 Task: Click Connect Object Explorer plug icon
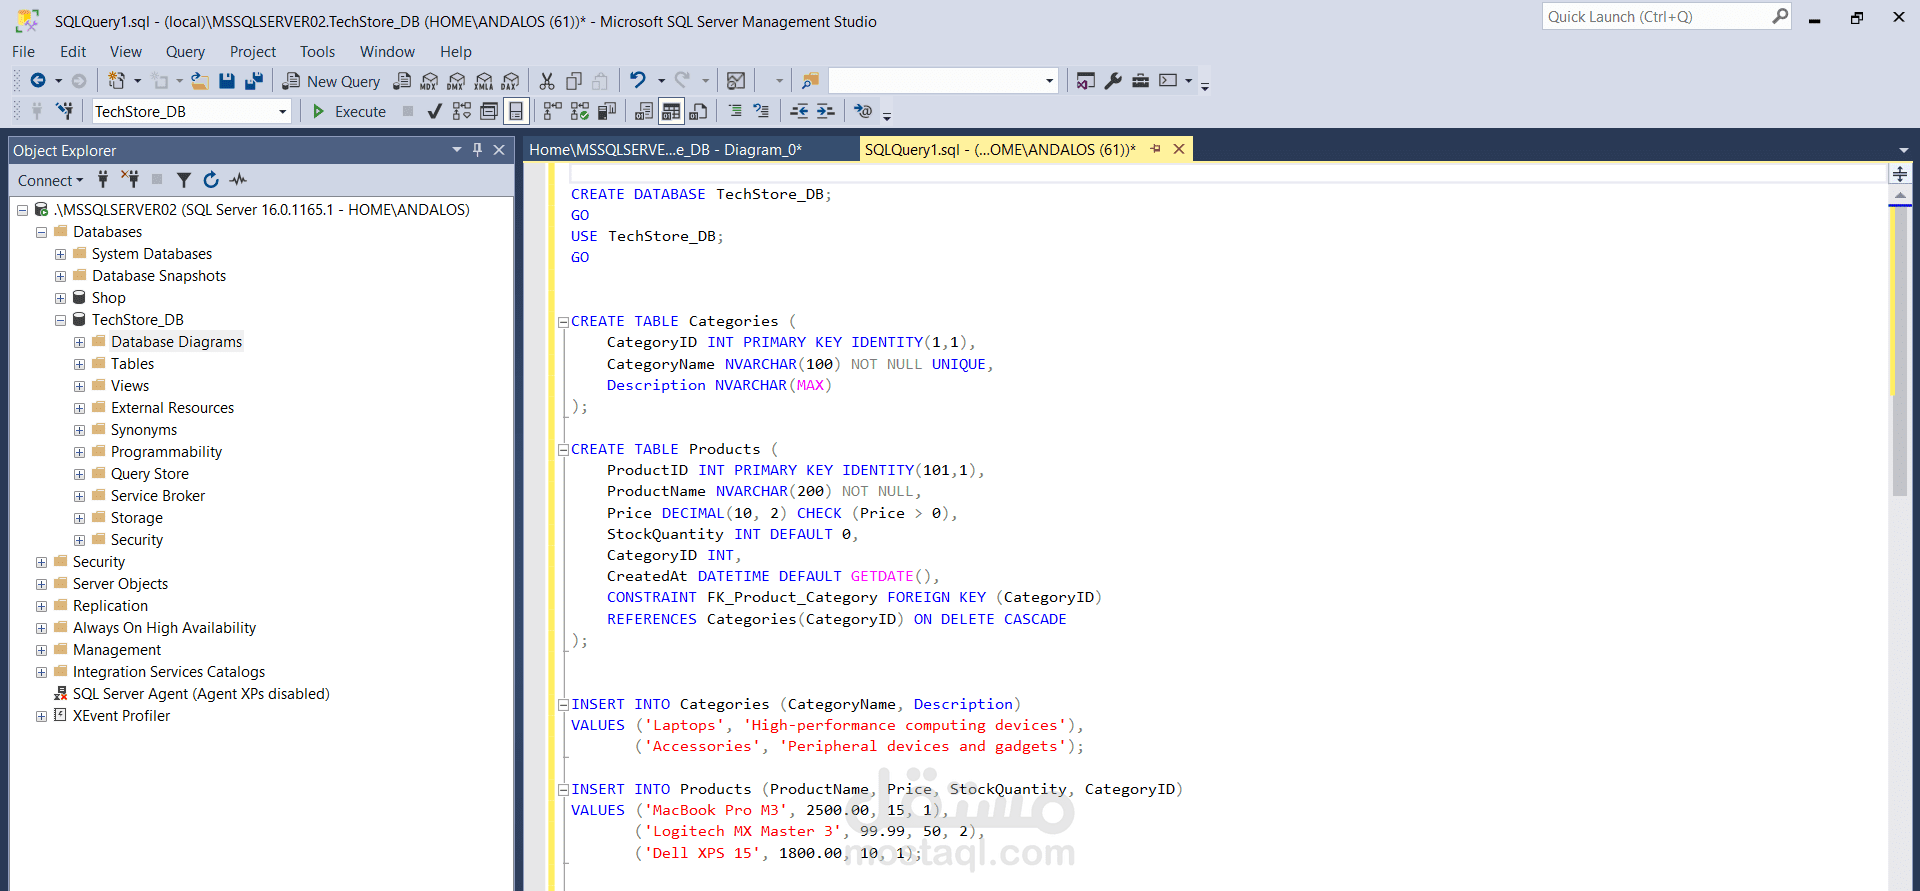coord(103,180)
